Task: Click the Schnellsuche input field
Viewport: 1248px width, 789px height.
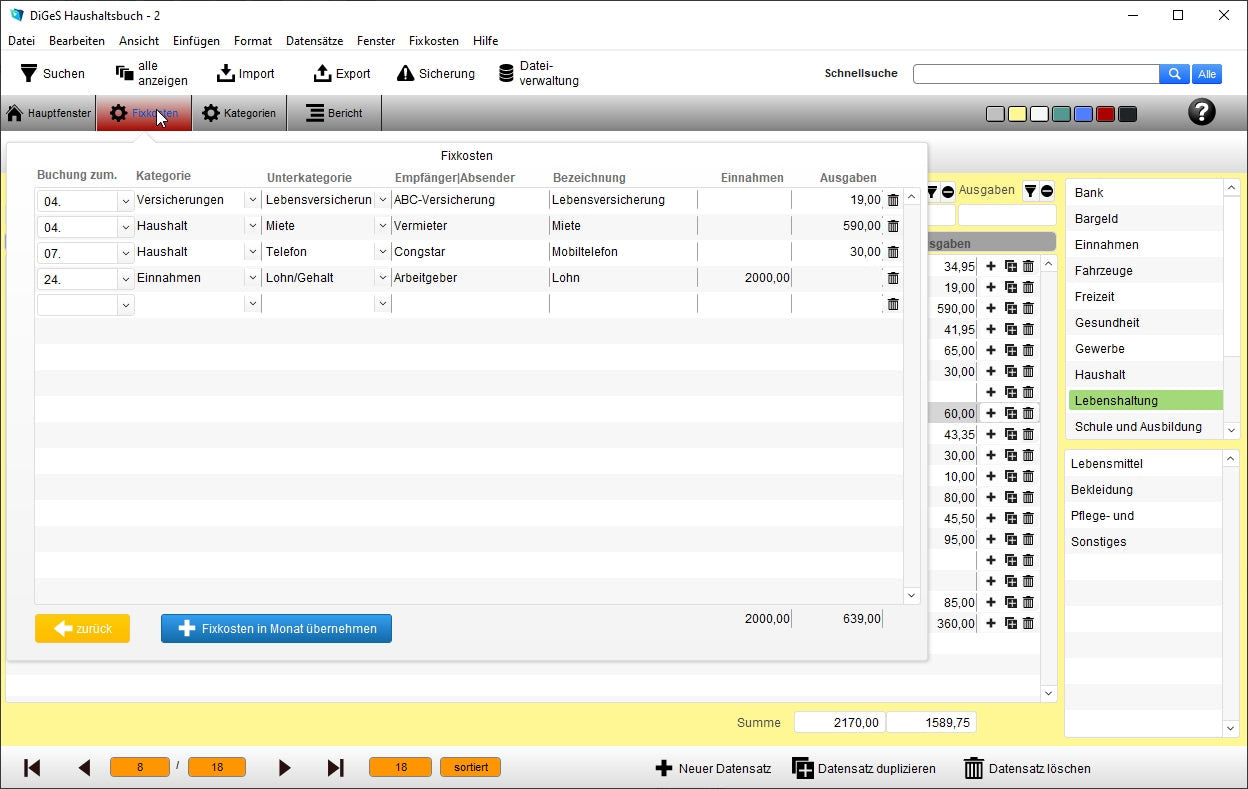Action: (x=1035, y=74)
